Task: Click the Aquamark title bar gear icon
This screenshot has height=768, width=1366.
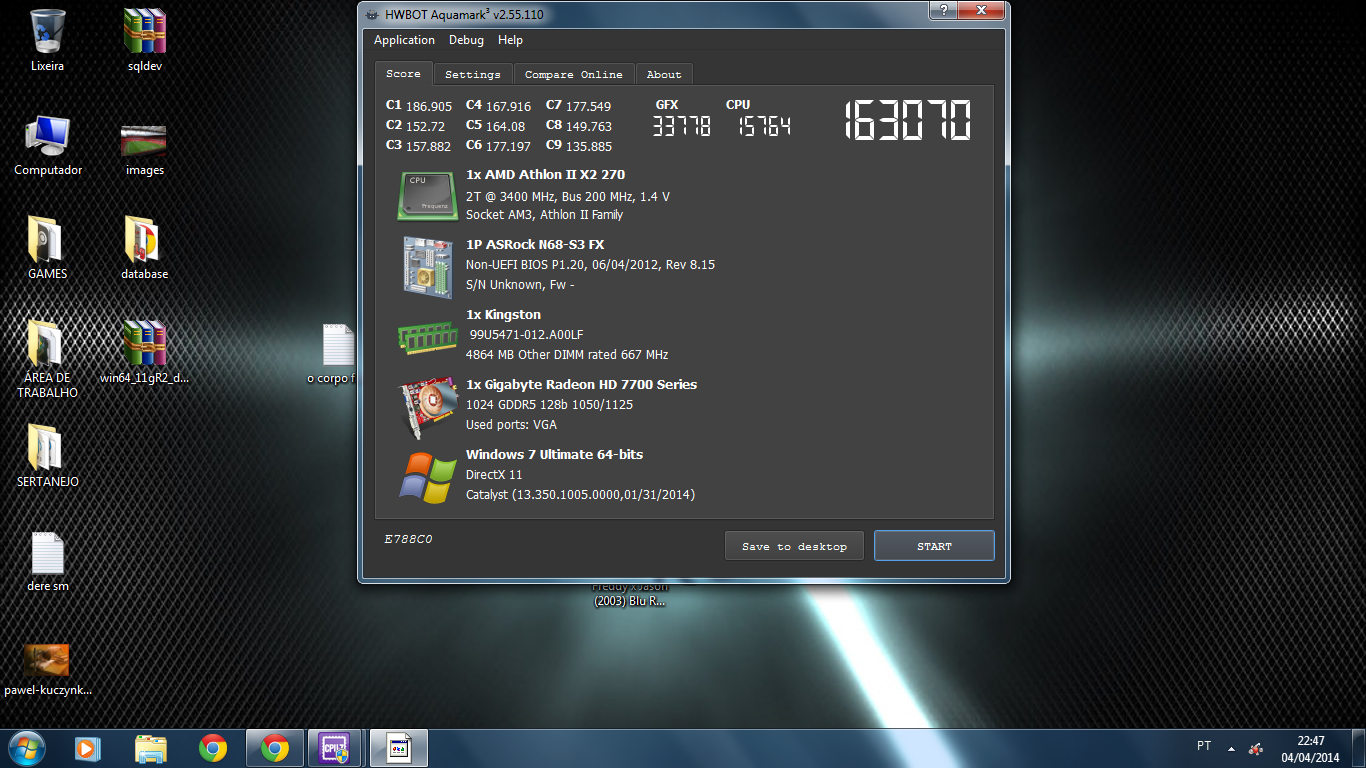Action: 372,15
